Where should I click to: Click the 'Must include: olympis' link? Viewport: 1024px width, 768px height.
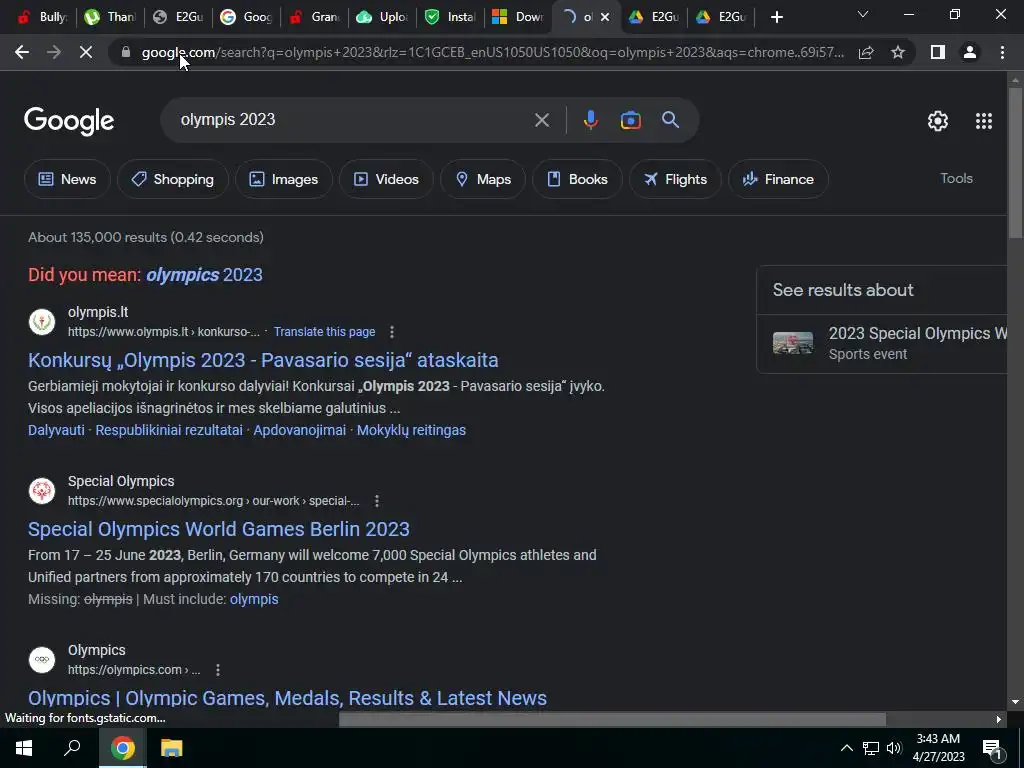click(x=254, y=600)
